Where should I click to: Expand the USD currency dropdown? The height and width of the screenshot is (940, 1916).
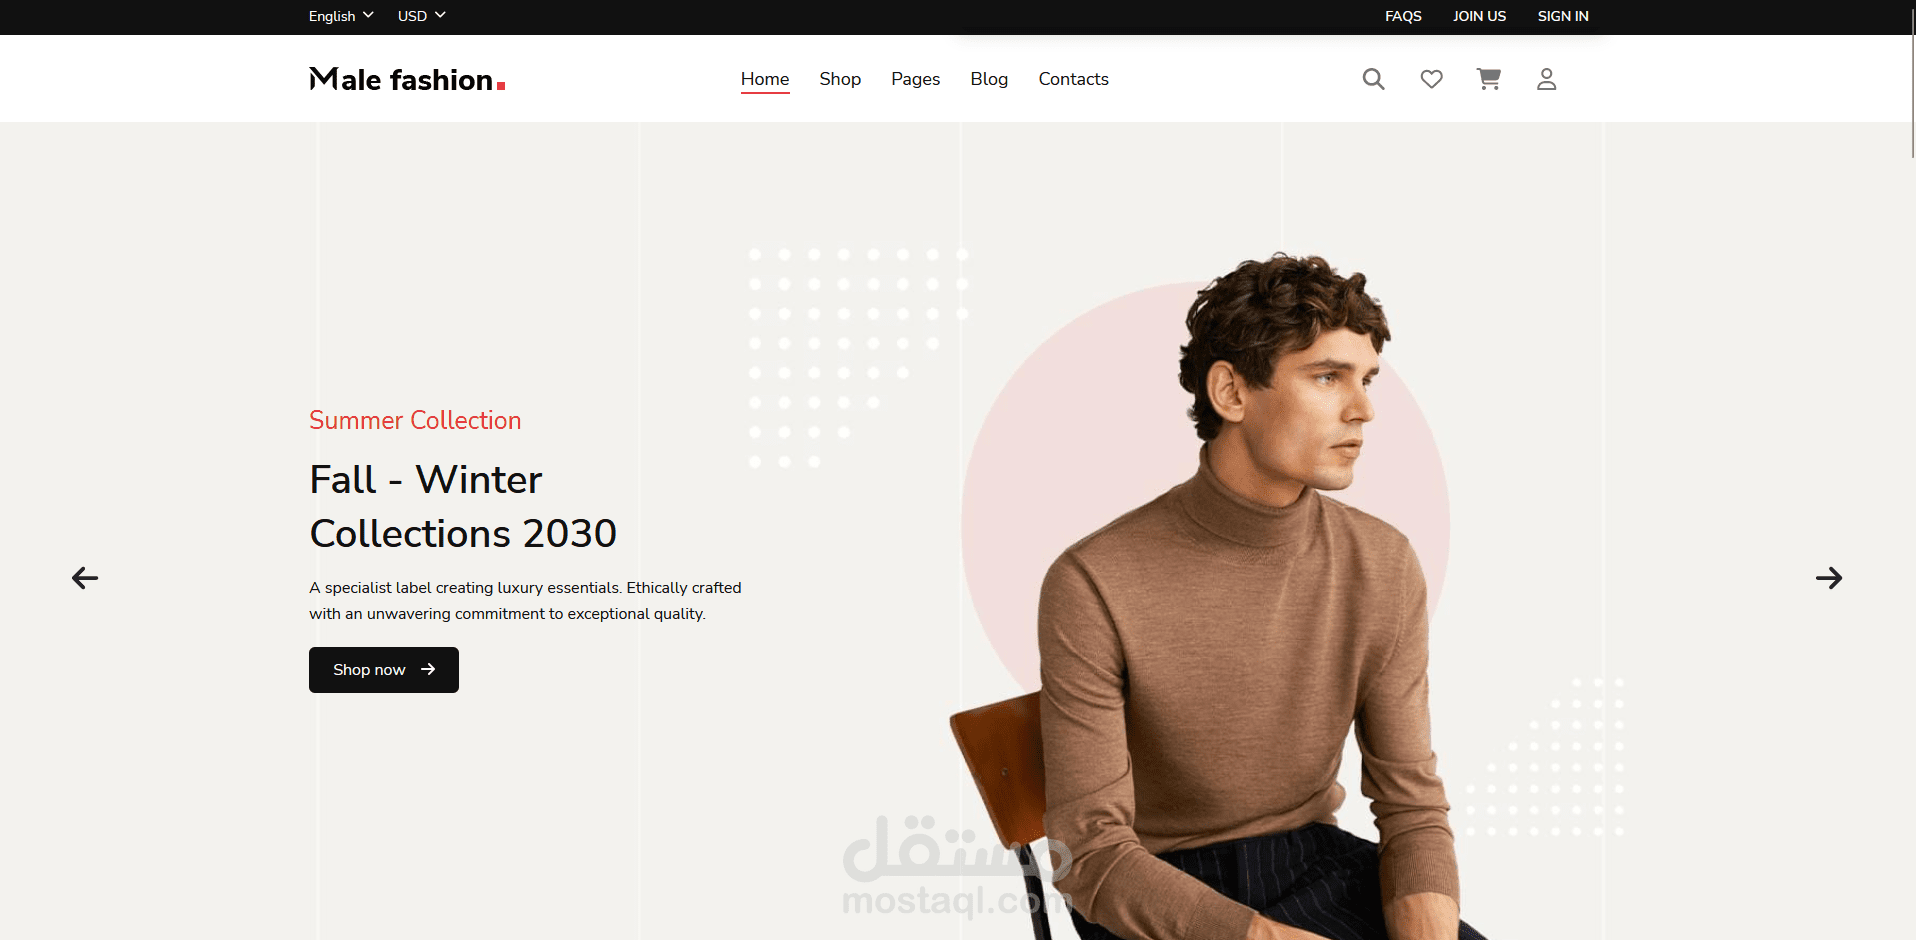(422, 16)
